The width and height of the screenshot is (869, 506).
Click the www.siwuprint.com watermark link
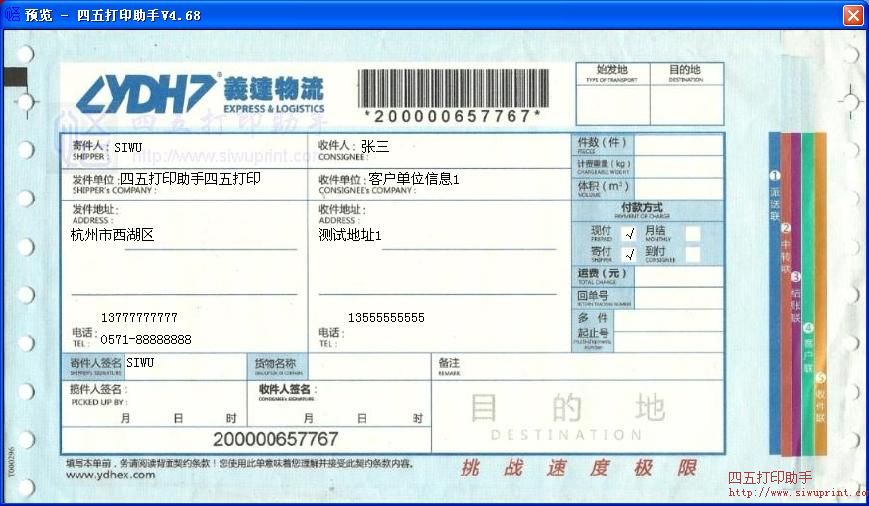(797, 493)
